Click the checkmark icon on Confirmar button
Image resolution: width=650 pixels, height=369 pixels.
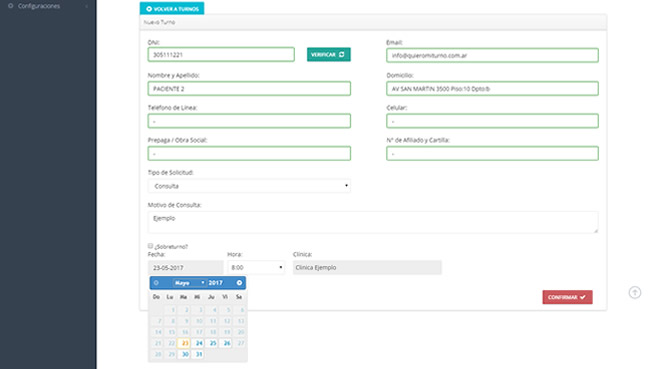pos(583,297)
